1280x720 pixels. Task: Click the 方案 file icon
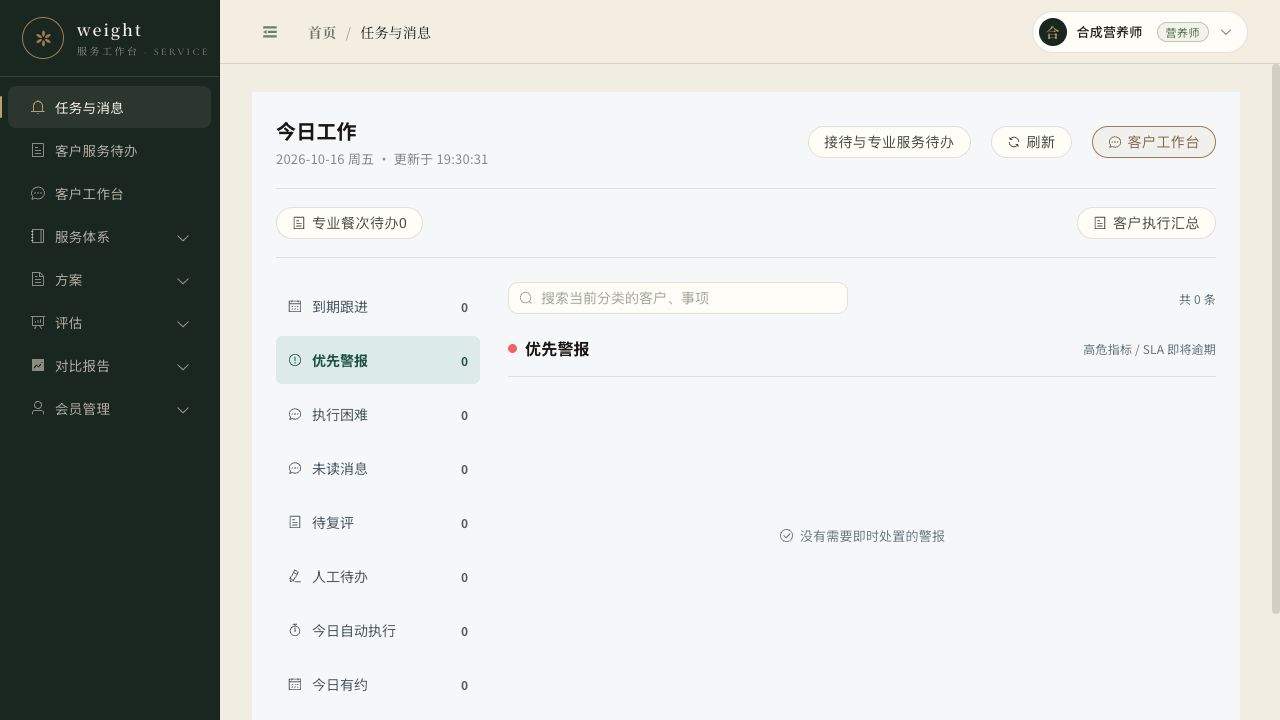click(x=38, y=279)
